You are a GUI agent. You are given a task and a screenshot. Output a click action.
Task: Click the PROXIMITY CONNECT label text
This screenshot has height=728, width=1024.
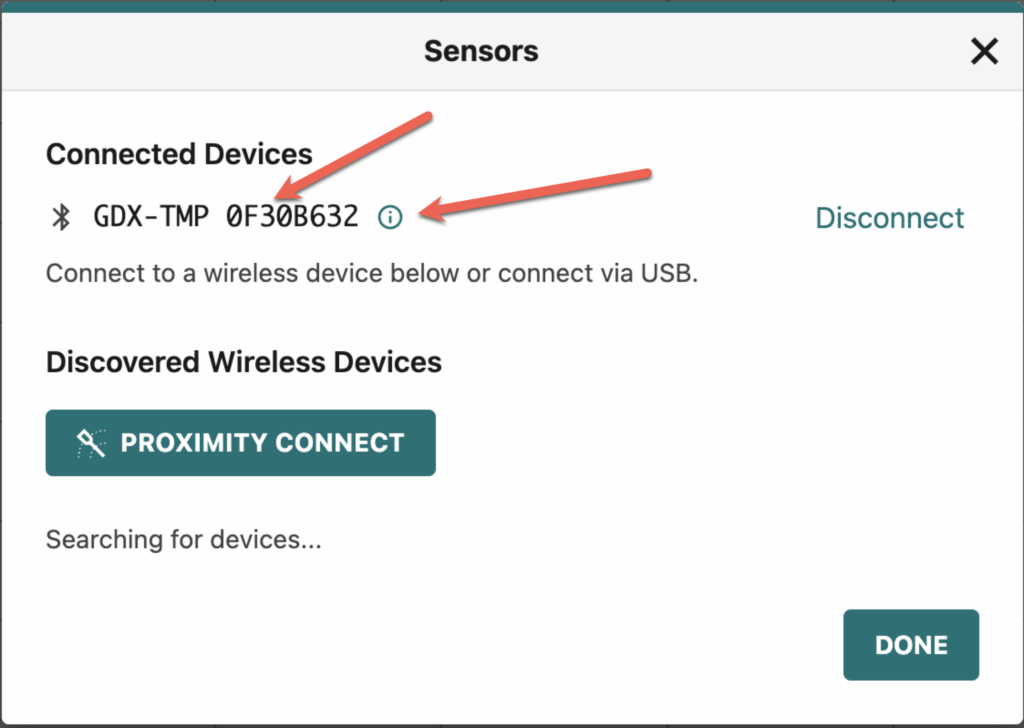(x=263, y=443)
